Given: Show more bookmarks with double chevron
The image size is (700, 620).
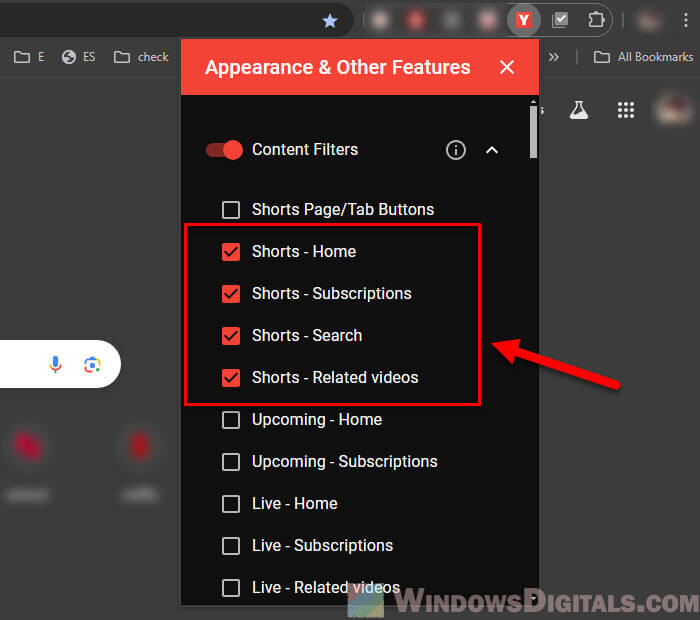Looking at the screenshot, I should pyautogui.click(x=554, y=57).
